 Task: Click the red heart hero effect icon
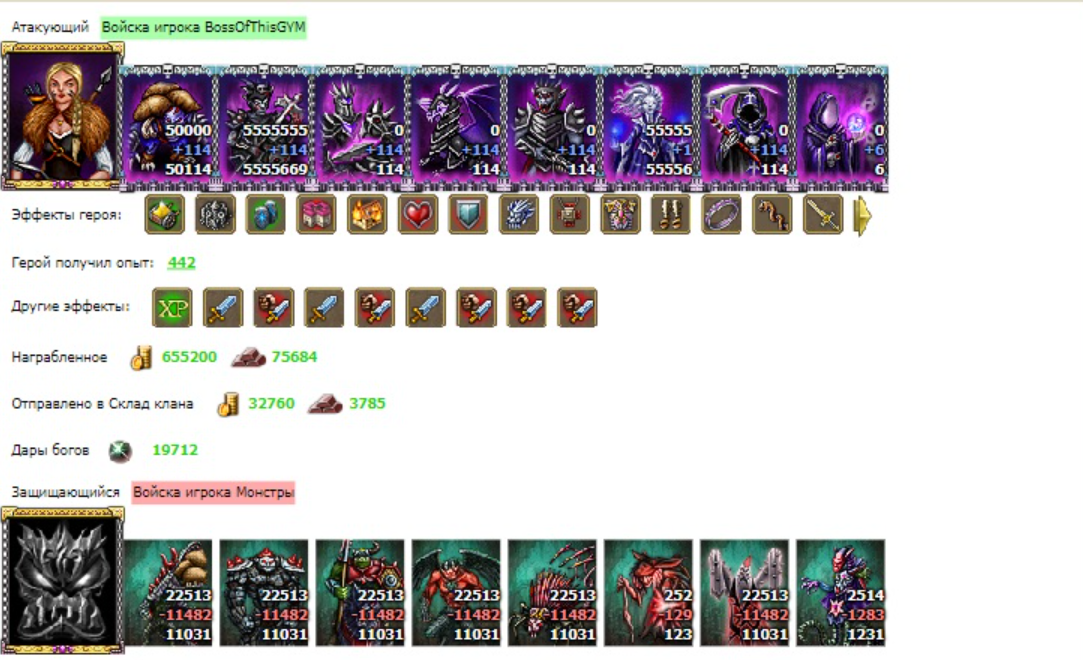[x=418, y=215]
